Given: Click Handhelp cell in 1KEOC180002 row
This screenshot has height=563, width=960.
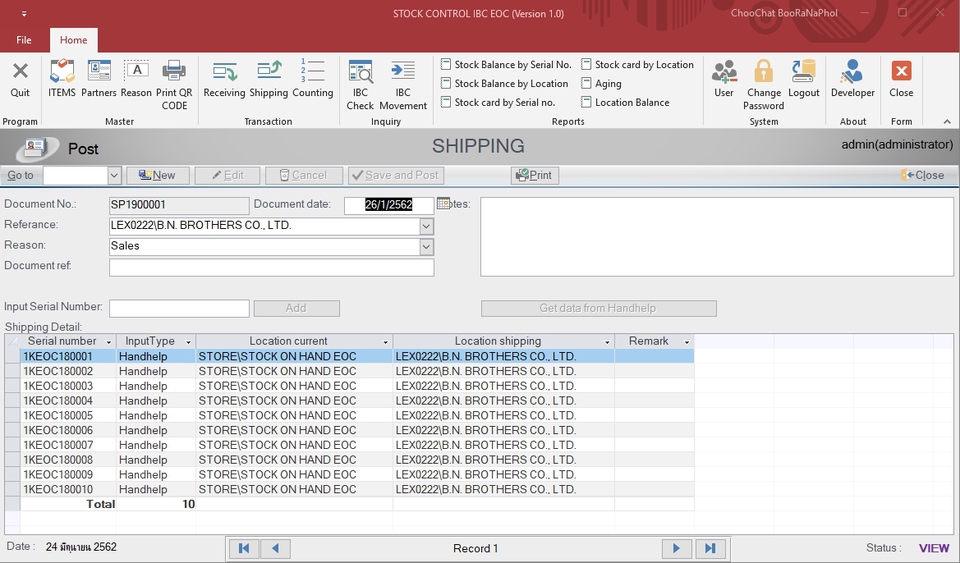Looking at the screenshot, I should [156, 371].
